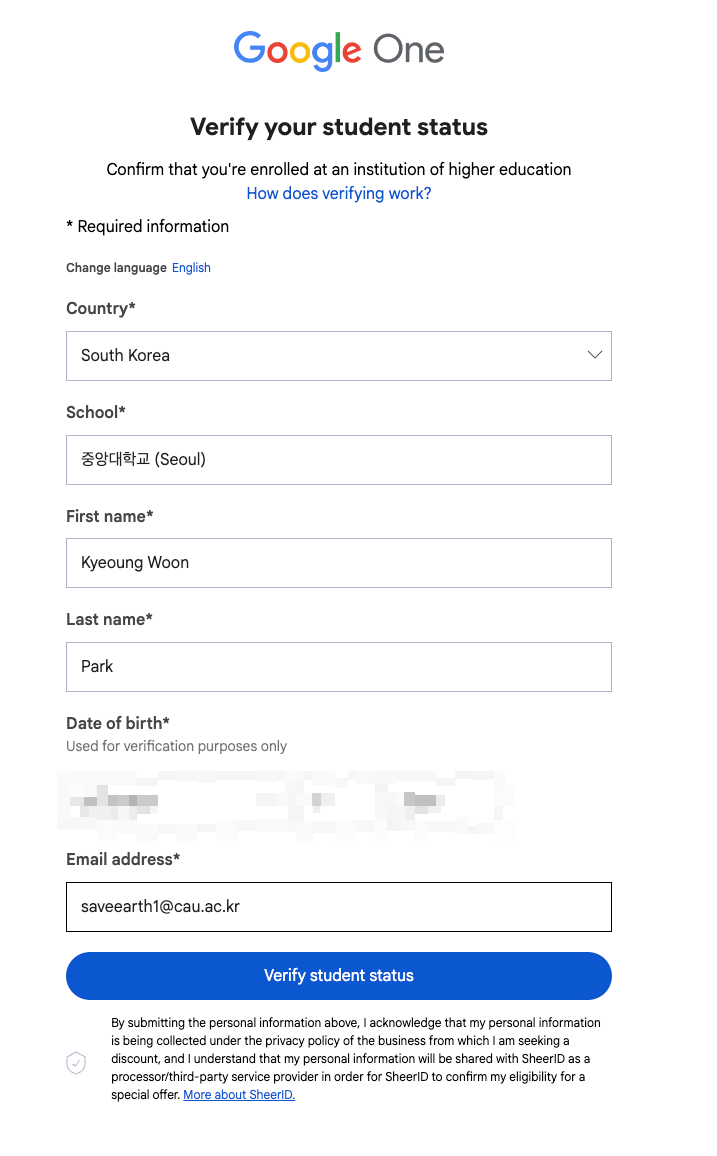
Task: Click the Google One logo
Action: coord(339,50)
